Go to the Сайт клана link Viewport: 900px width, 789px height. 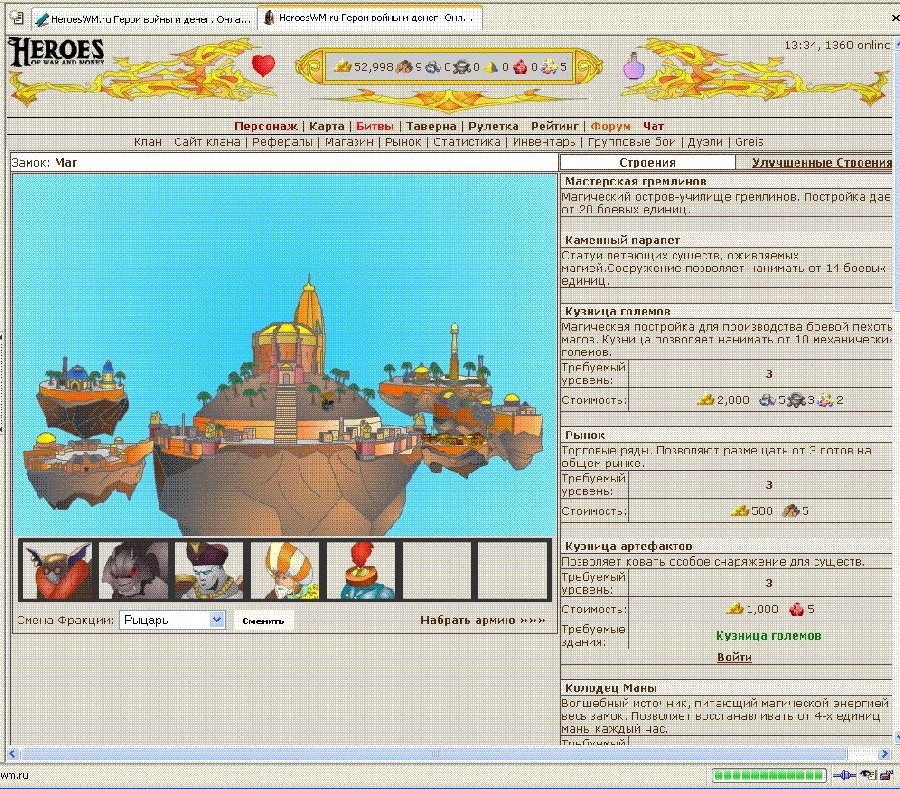(207, 142)
